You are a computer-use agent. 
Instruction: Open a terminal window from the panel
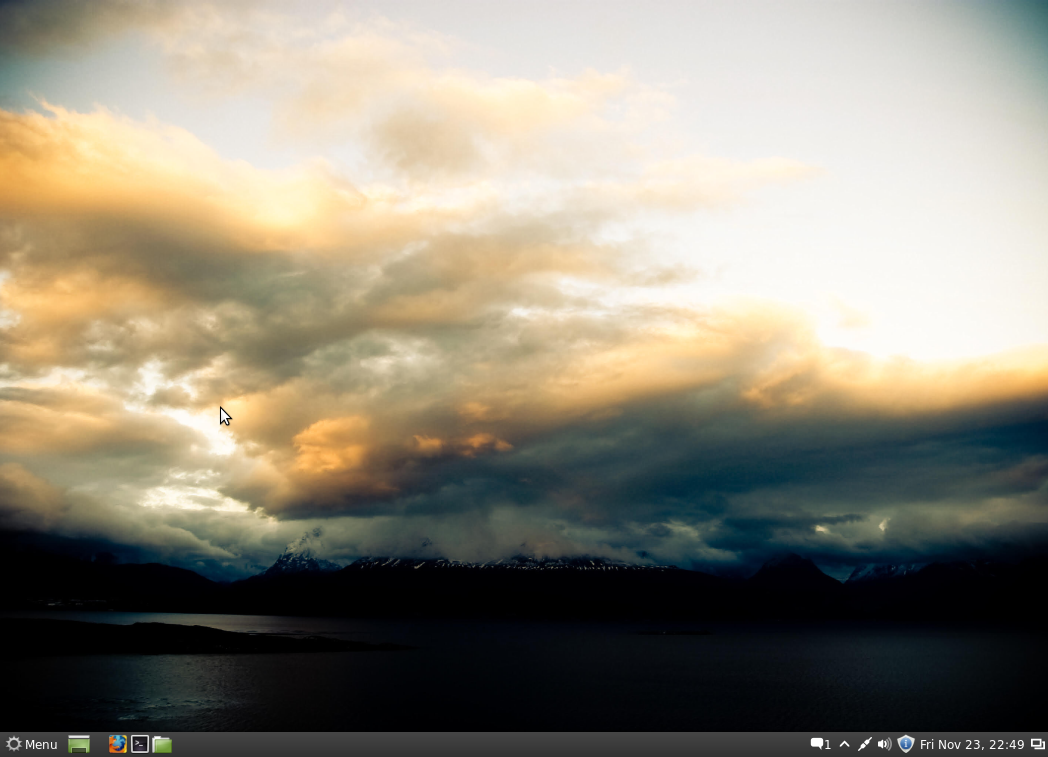click(141, 744)
